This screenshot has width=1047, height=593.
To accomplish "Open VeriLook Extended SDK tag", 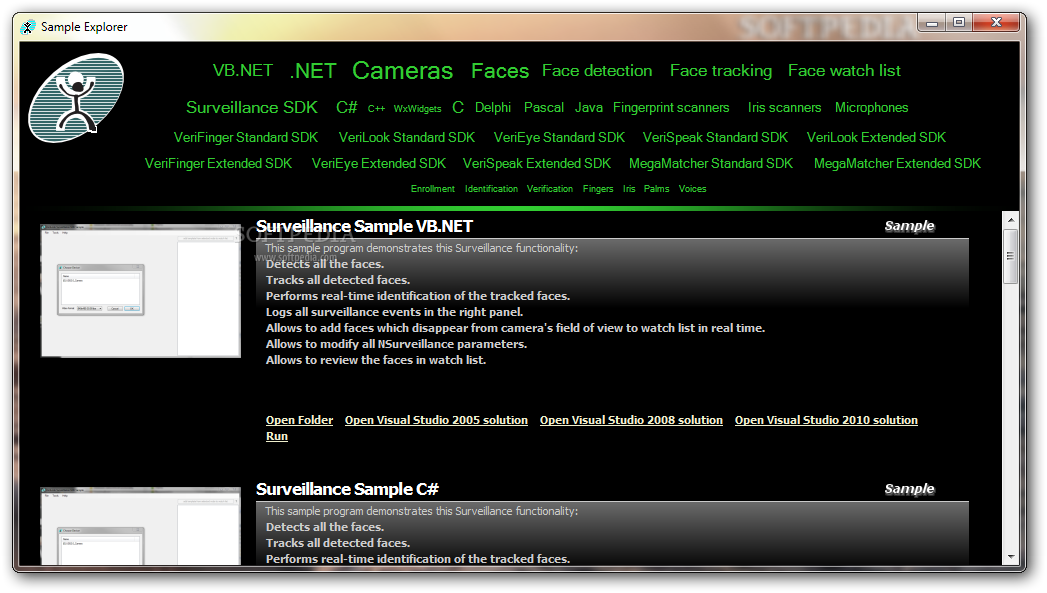I will click(876, 138).
